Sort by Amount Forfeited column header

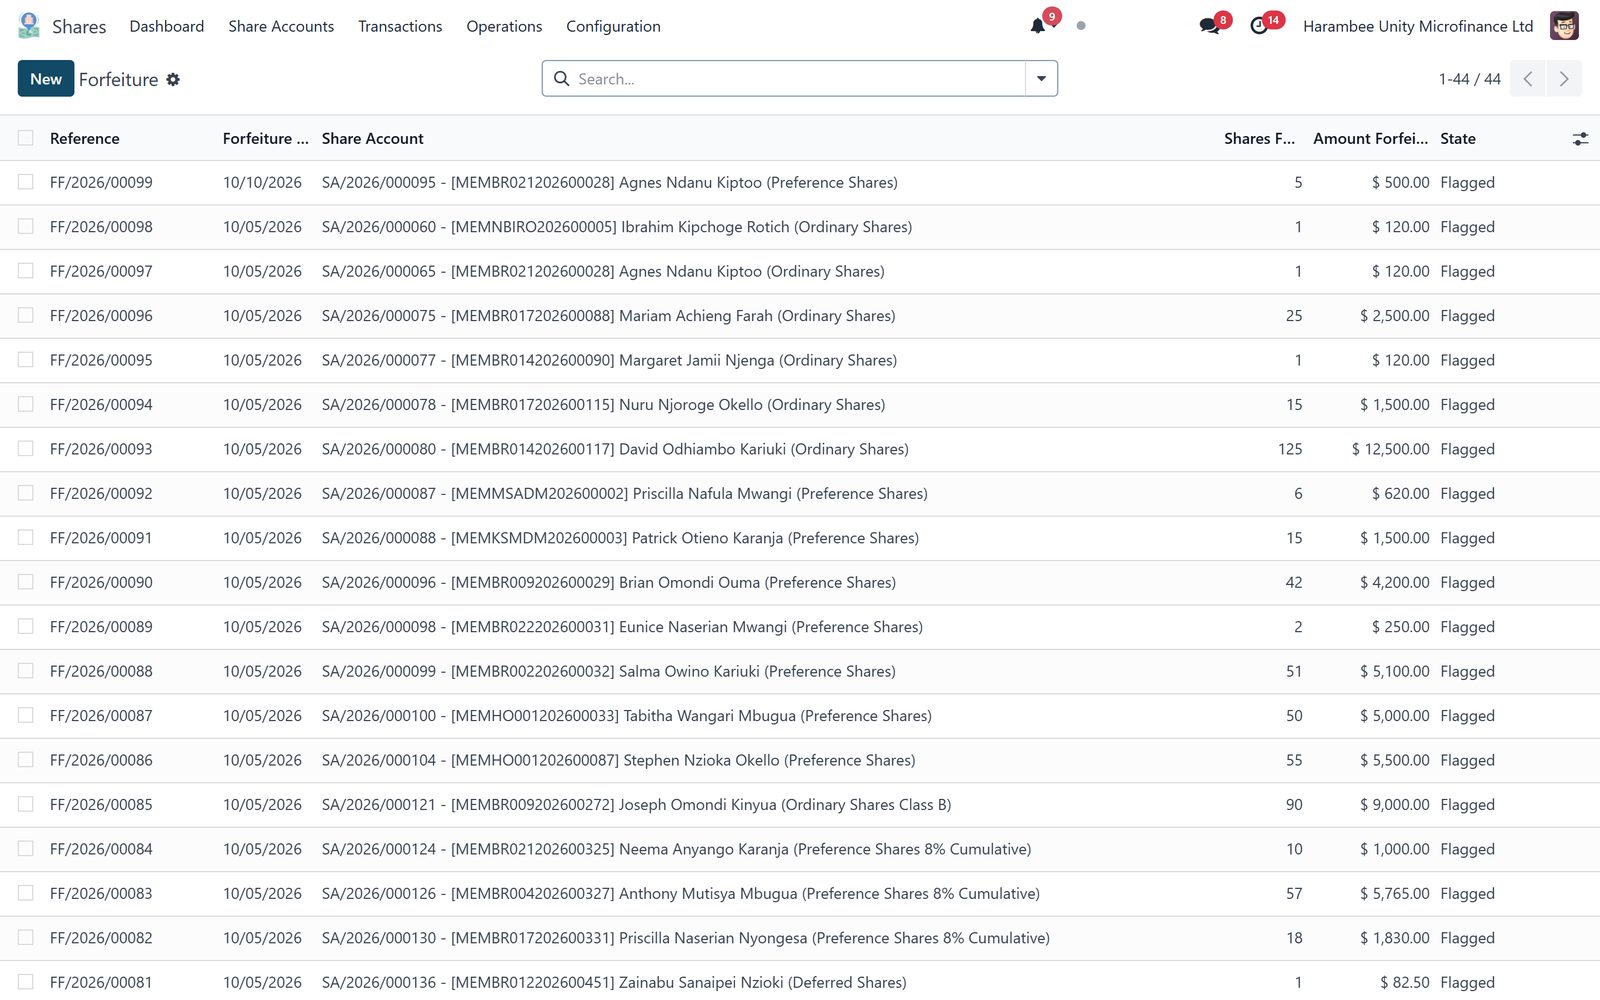pos(1370,139)
